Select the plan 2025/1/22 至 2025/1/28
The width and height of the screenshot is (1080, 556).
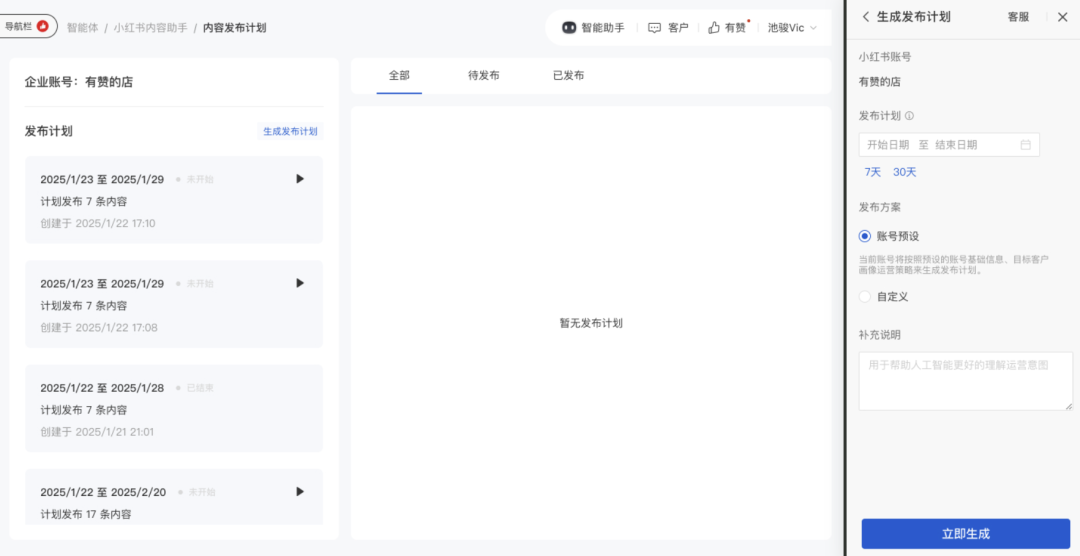pos(174,409)
